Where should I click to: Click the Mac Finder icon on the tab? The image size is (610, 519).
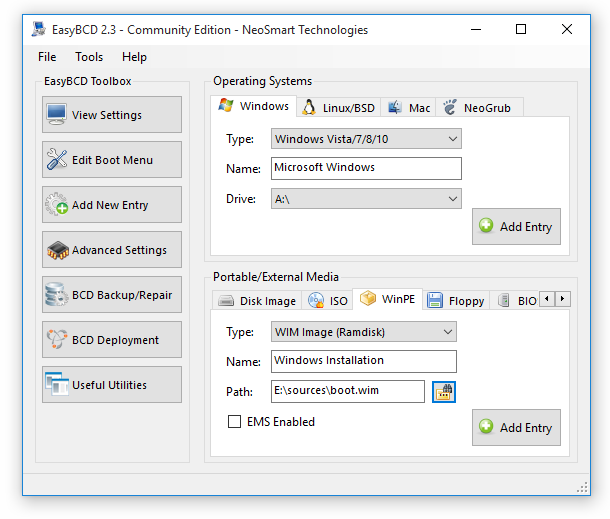(x=394, y=107)
